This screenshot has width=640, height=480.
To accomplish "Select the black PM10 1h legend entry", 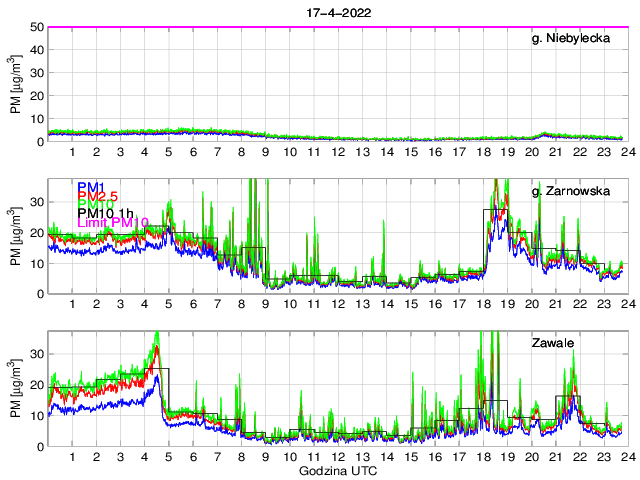I will coord(105,212).
